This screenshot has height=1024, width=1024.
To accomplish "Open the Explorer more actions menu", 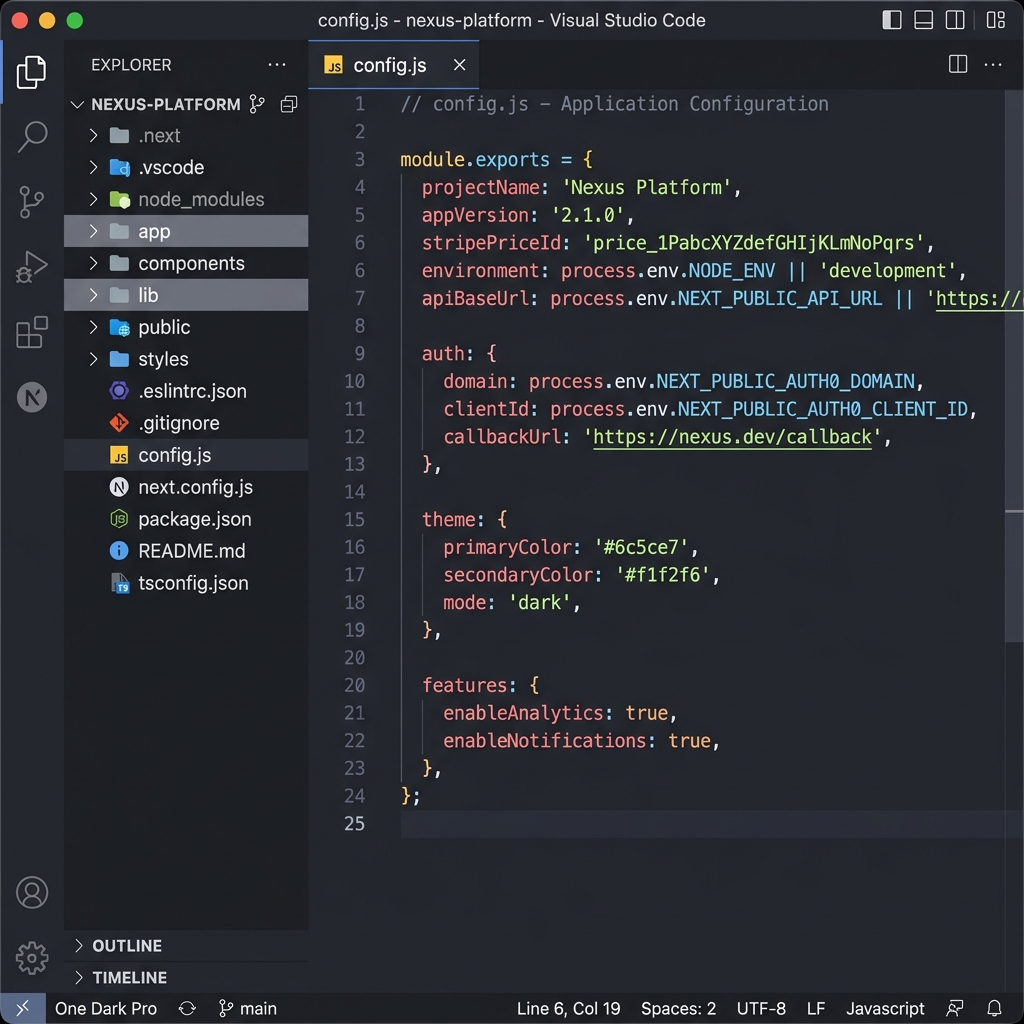I will 277,65.
